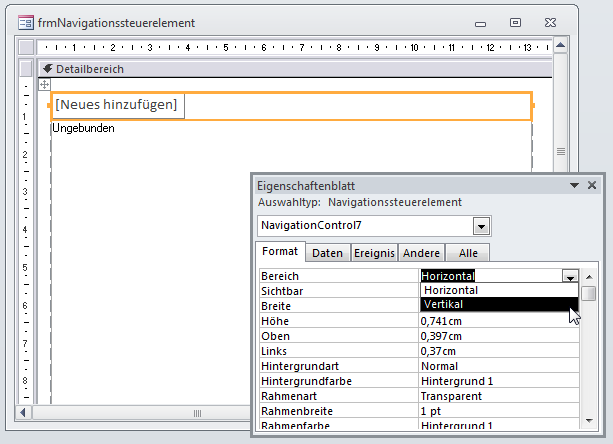Click the property sheet vertical scrollbar thumb

[589, 294]
